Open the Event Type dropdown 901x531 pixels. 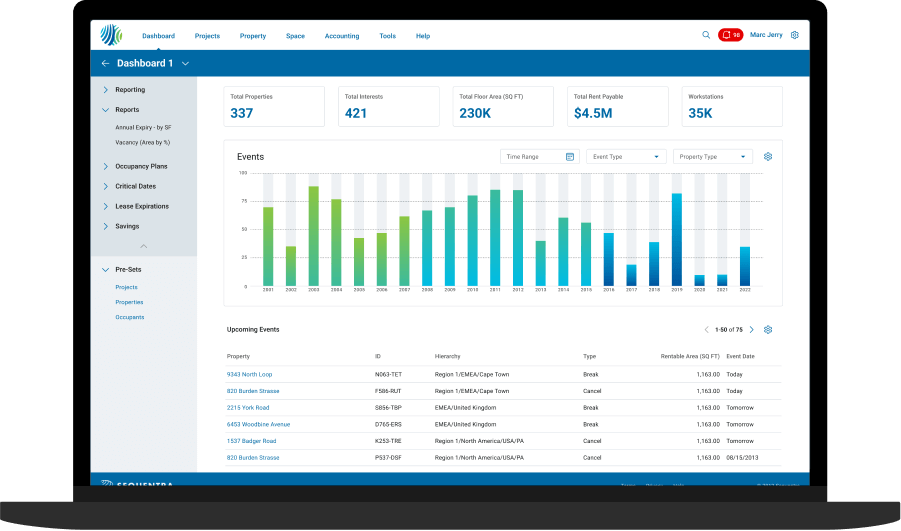[x=626, y=157]
